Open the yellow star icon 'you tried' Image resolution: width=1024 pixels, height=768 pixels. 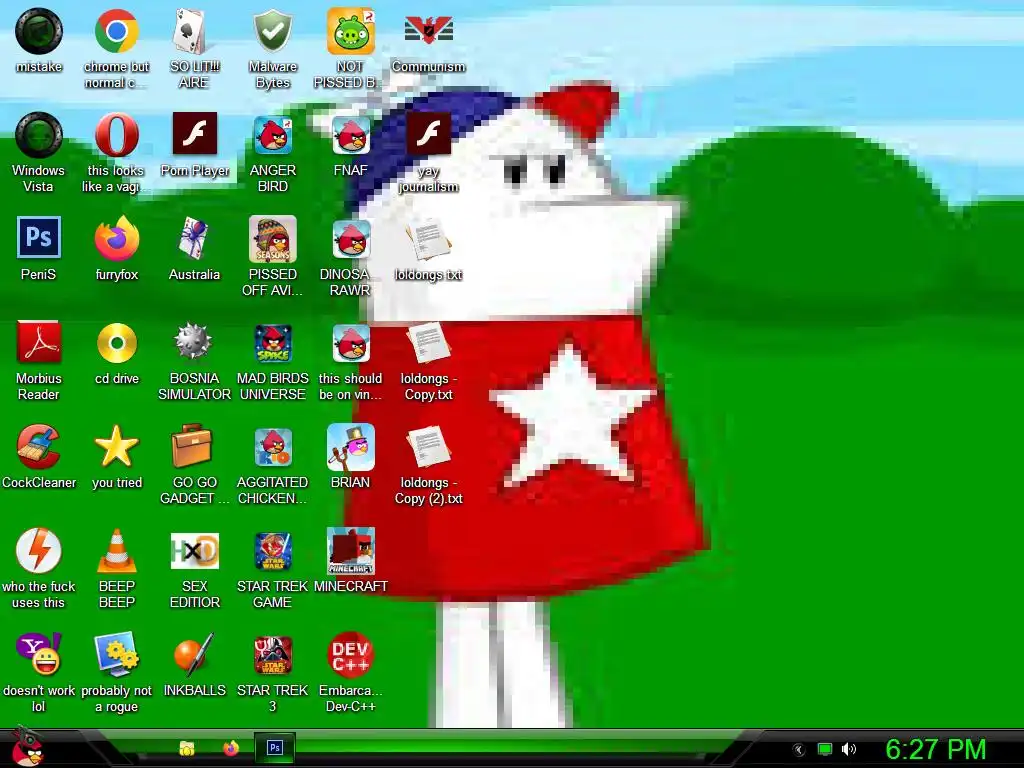(116, 447)
